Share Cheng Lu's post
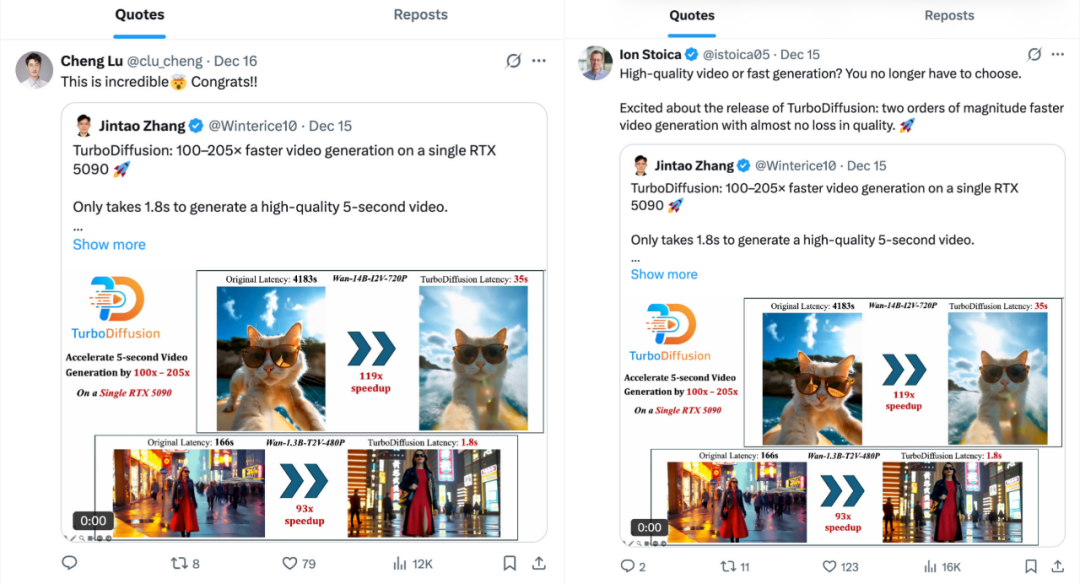This screenshot has height=584, width=1080. point(539,563)
